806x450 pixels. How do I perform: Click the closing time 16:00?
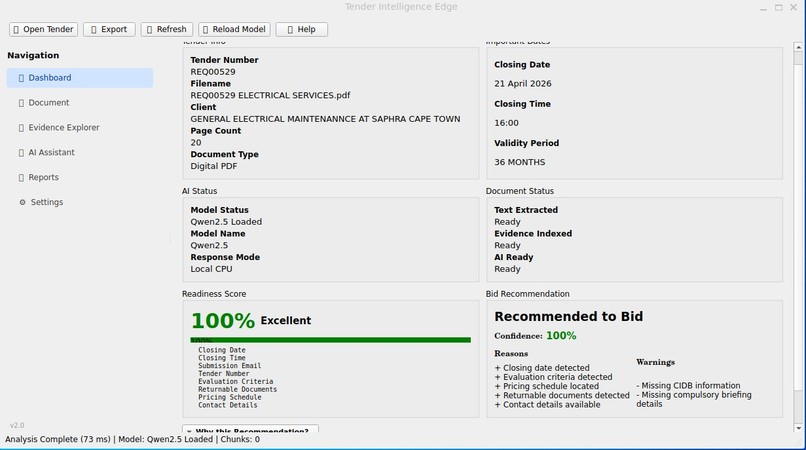(x=506, y=123)
